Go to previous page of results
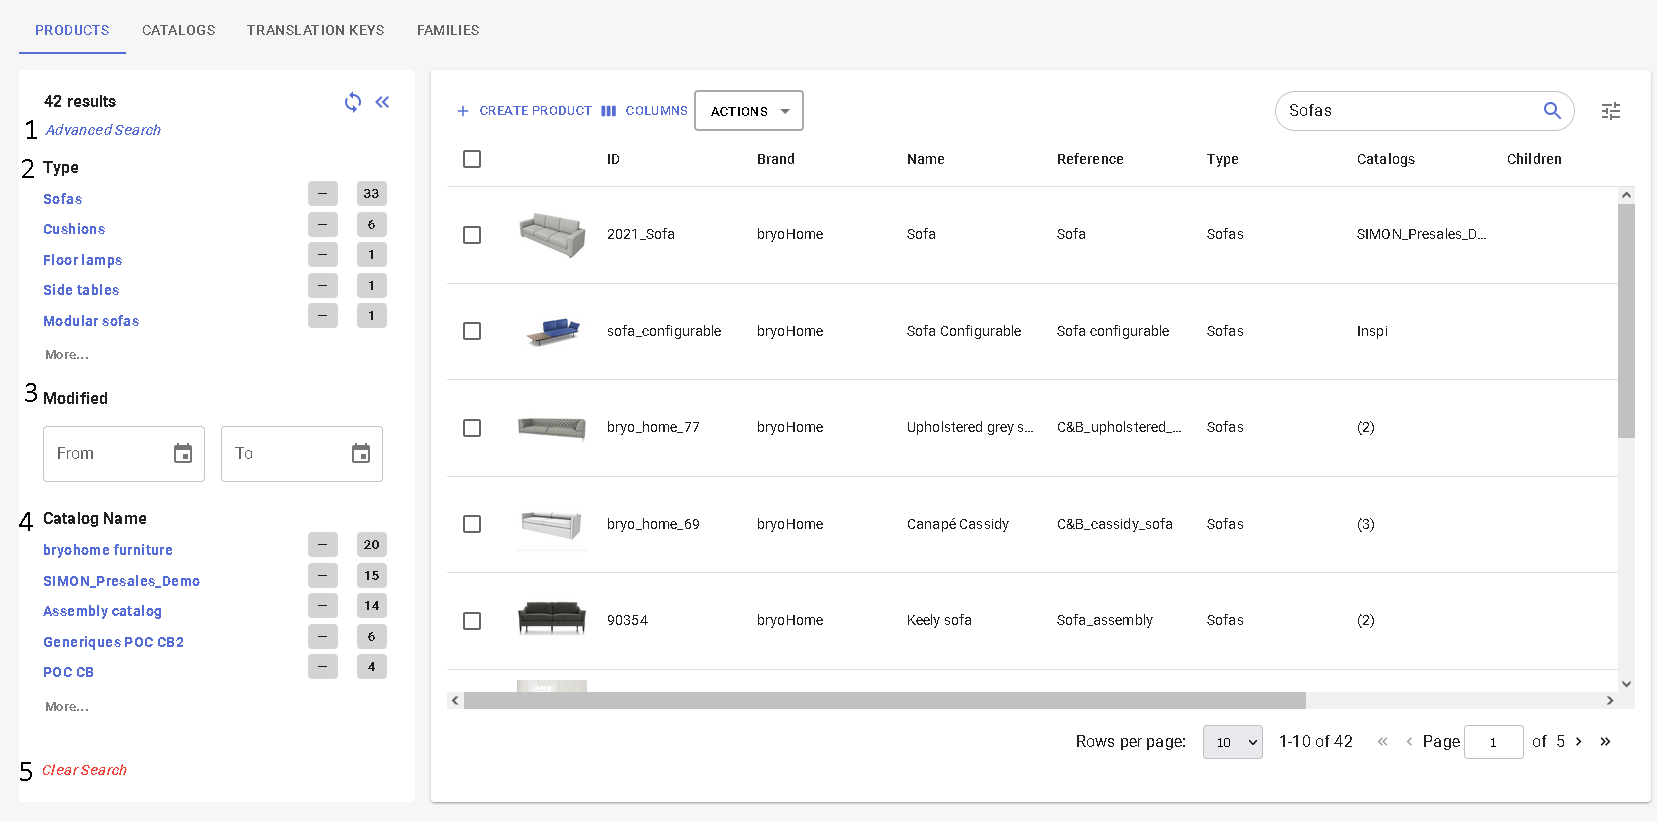This screenshot has width=1657, height=821. [1409, 742]
